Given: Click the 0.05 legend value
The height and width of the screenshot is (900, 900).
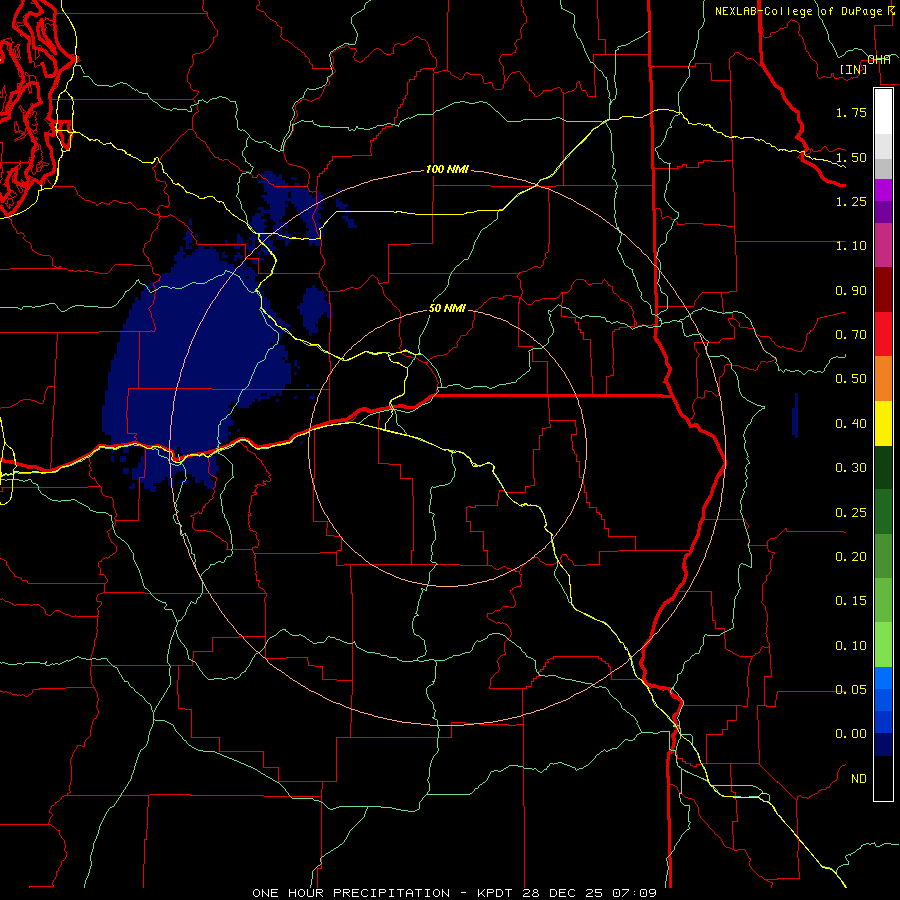Looking at the screenshot, I should coord(851,690).
